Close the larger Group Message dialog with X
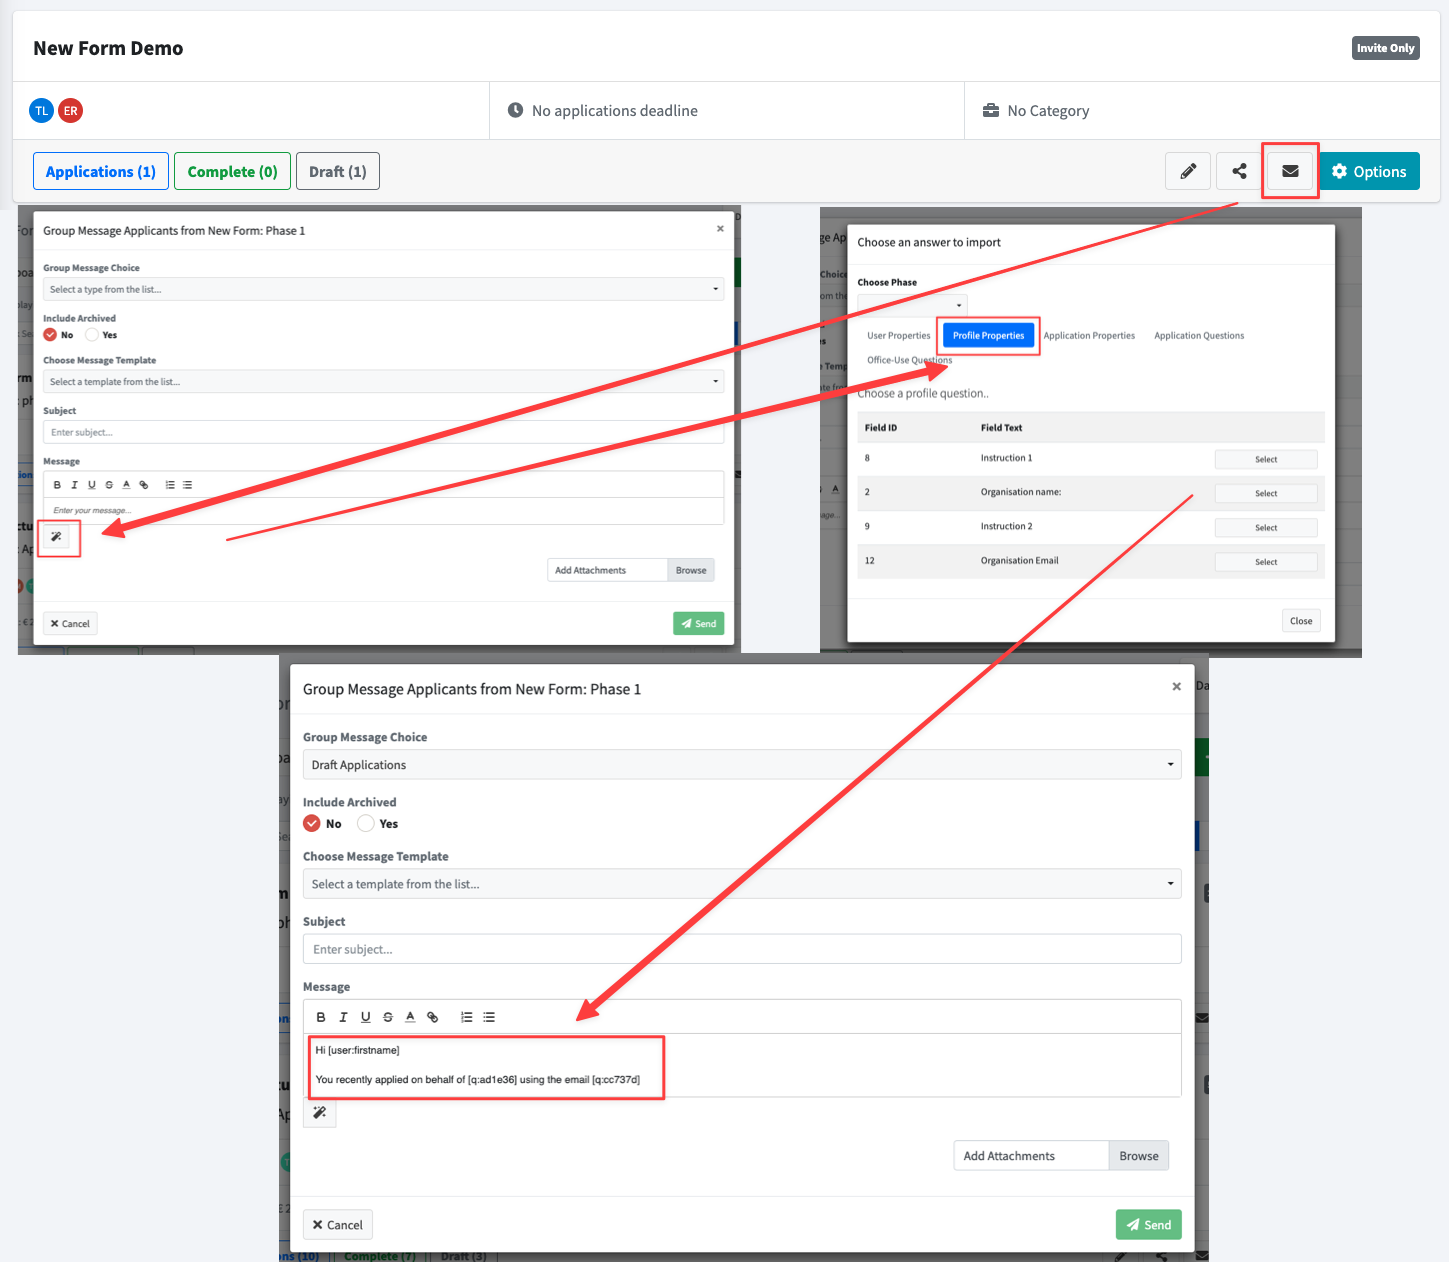 tap(1177, 686)
